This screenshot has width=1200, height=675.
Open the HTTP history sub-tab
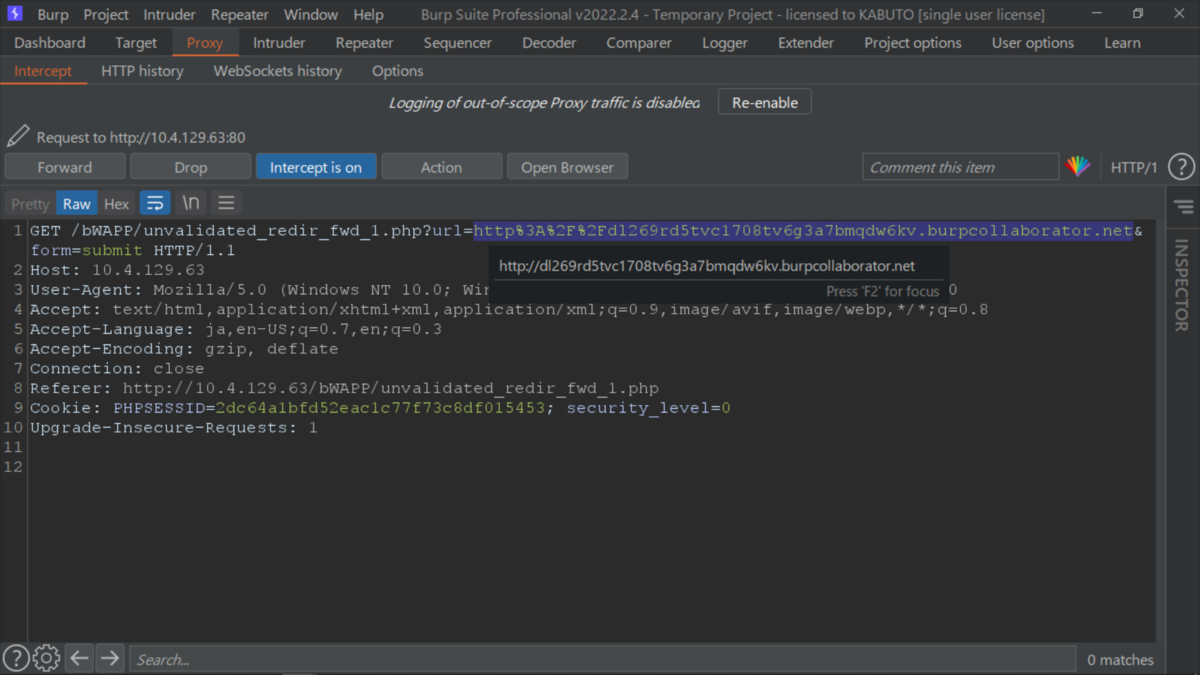tap(142, 71)
